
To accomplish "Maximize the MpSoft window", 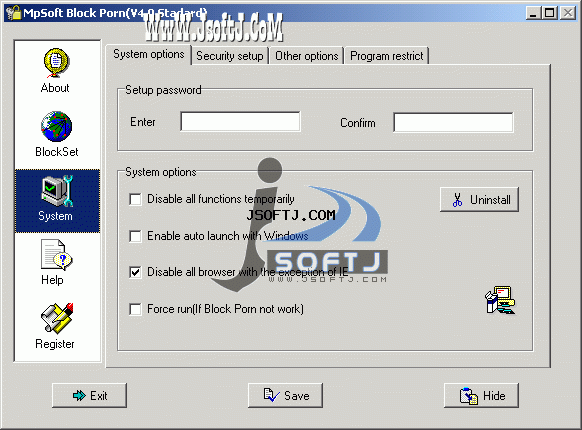I will coord(550,13).
